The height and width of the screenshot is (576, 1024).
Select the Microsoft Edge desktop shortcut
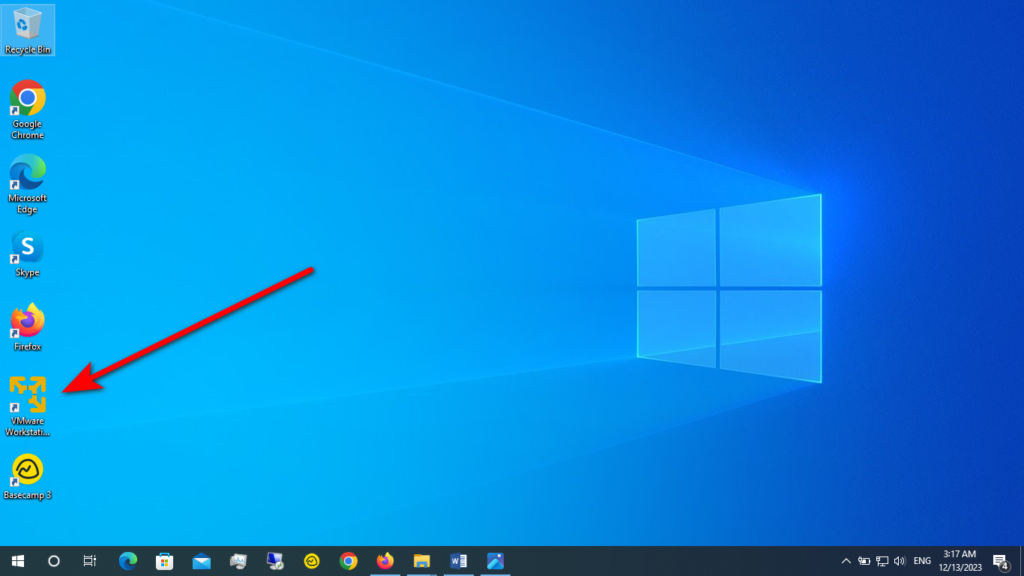tap(27, 184)
